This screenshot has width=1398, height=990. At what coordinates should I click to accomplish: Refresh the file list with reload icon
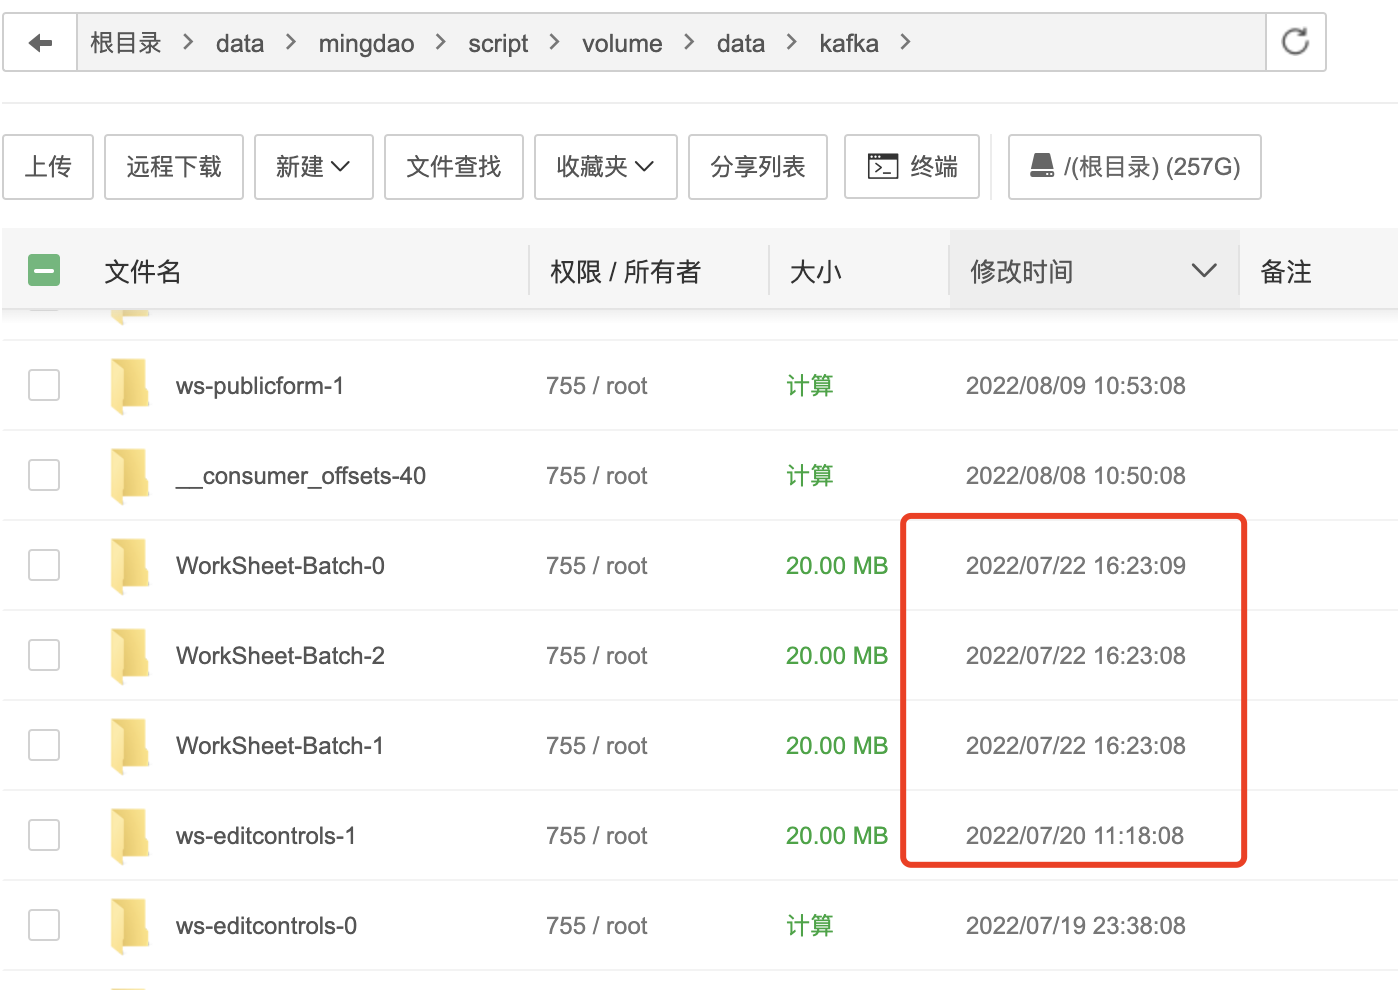[x=1295, y=42]
